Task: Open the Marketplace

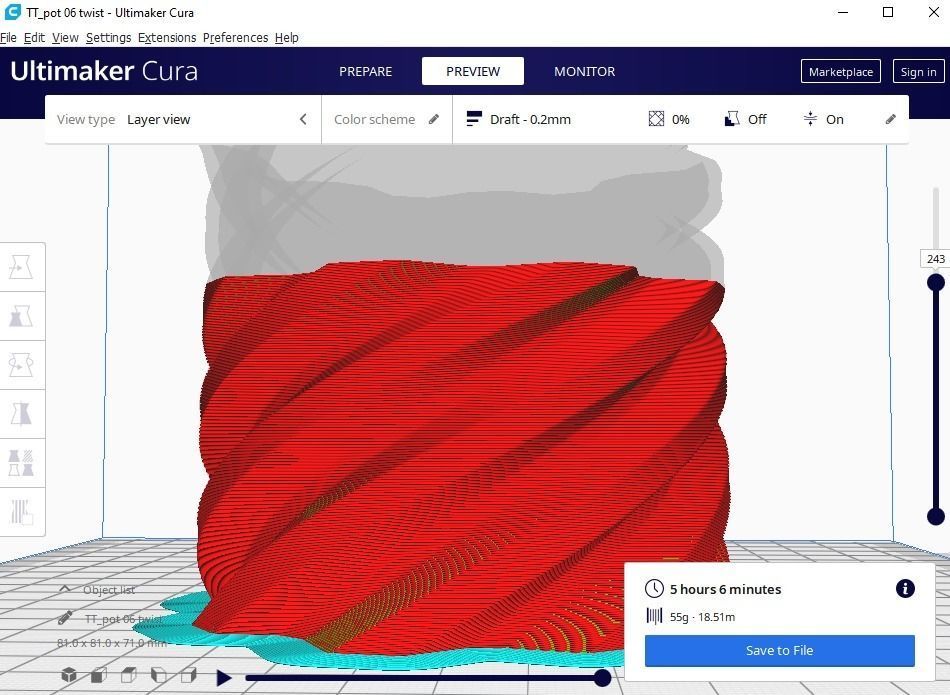Action: click(x=841, y=71)
